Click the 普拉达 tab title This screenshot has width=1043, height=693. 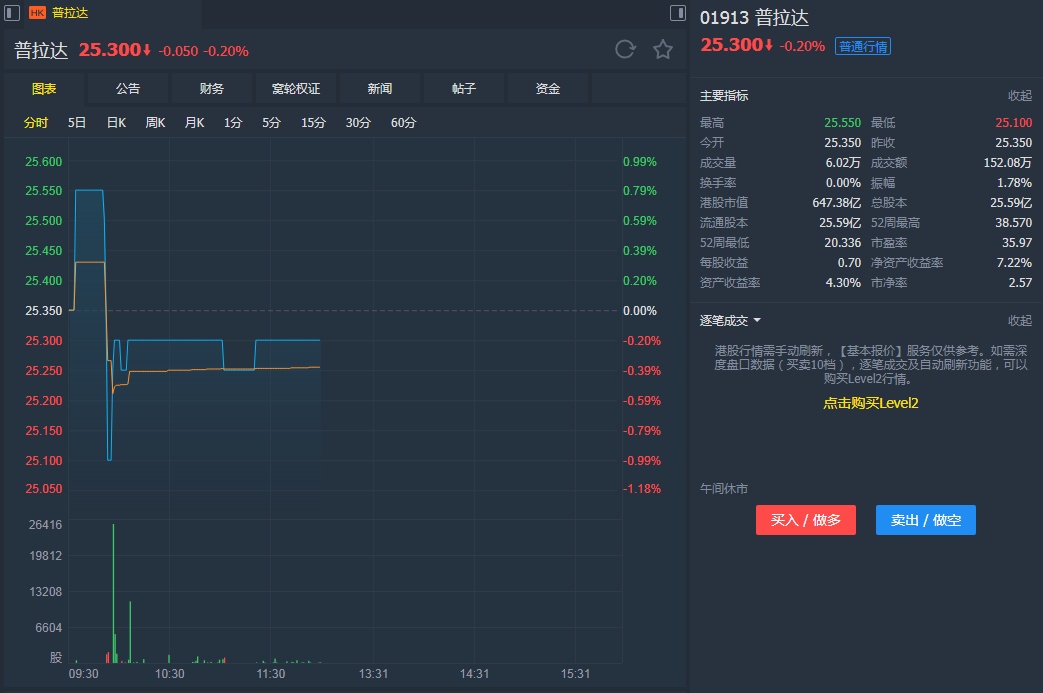pos(70,13)
